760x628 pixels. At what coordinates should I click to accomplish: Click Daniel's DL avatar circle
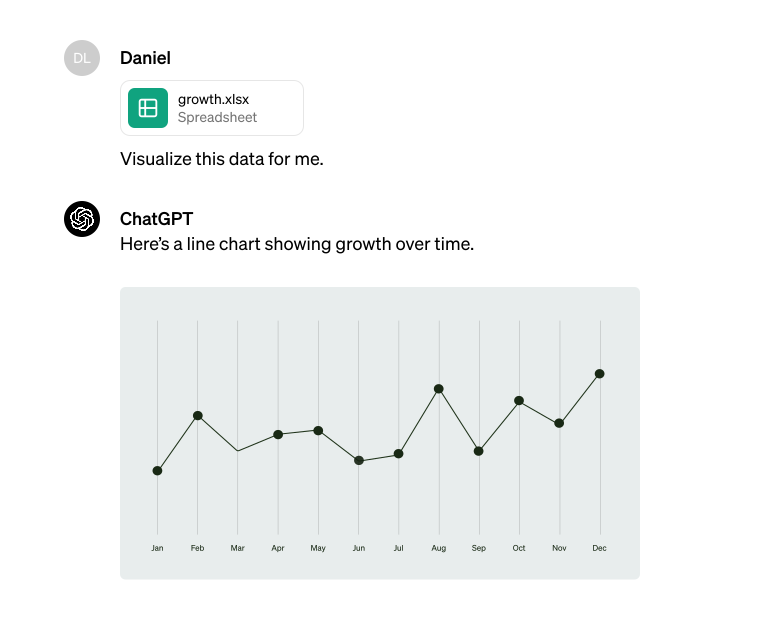pyautogui.click(x=82, y=58)
